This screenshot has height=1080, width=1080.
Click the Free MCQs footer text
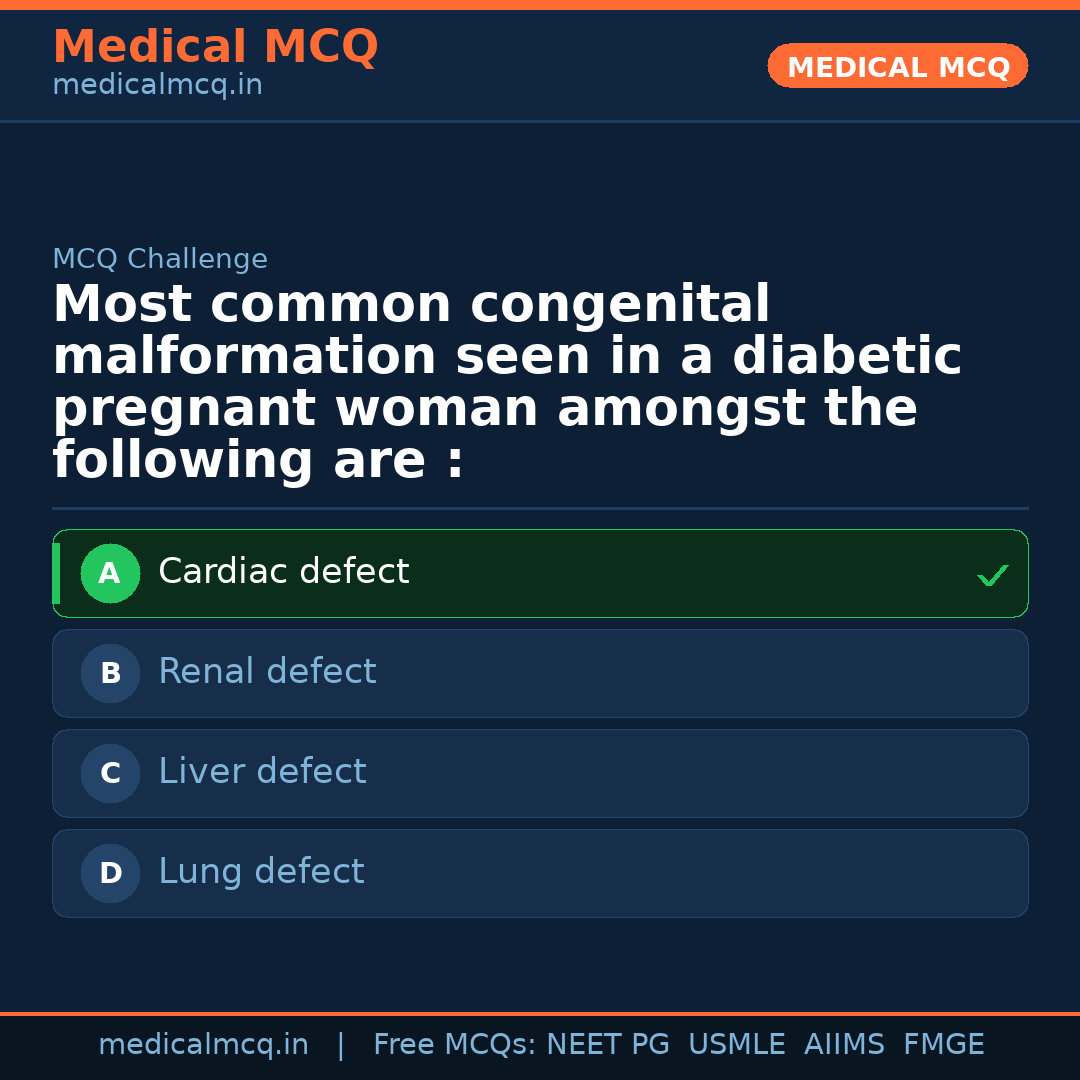pos(454,1045)
